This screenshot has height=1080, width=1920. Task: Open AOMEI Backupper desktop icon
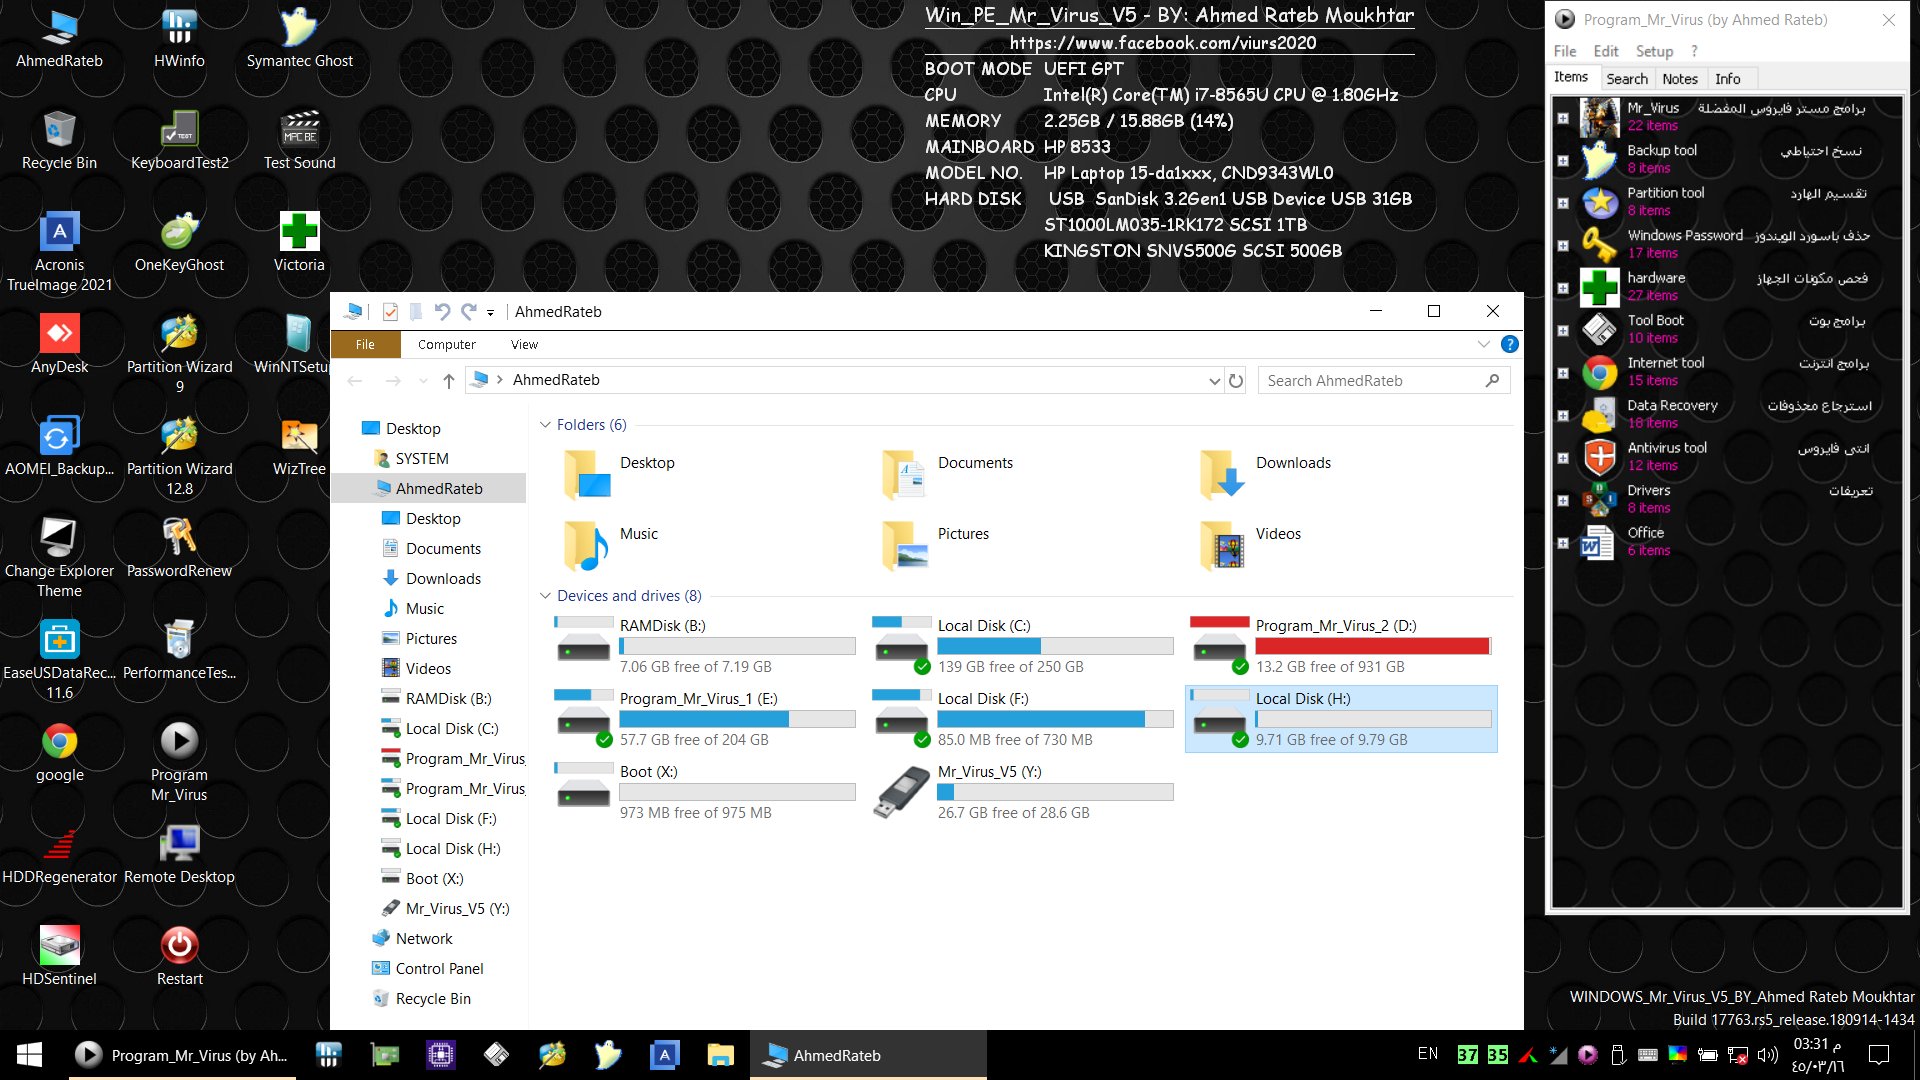point(59,447)
